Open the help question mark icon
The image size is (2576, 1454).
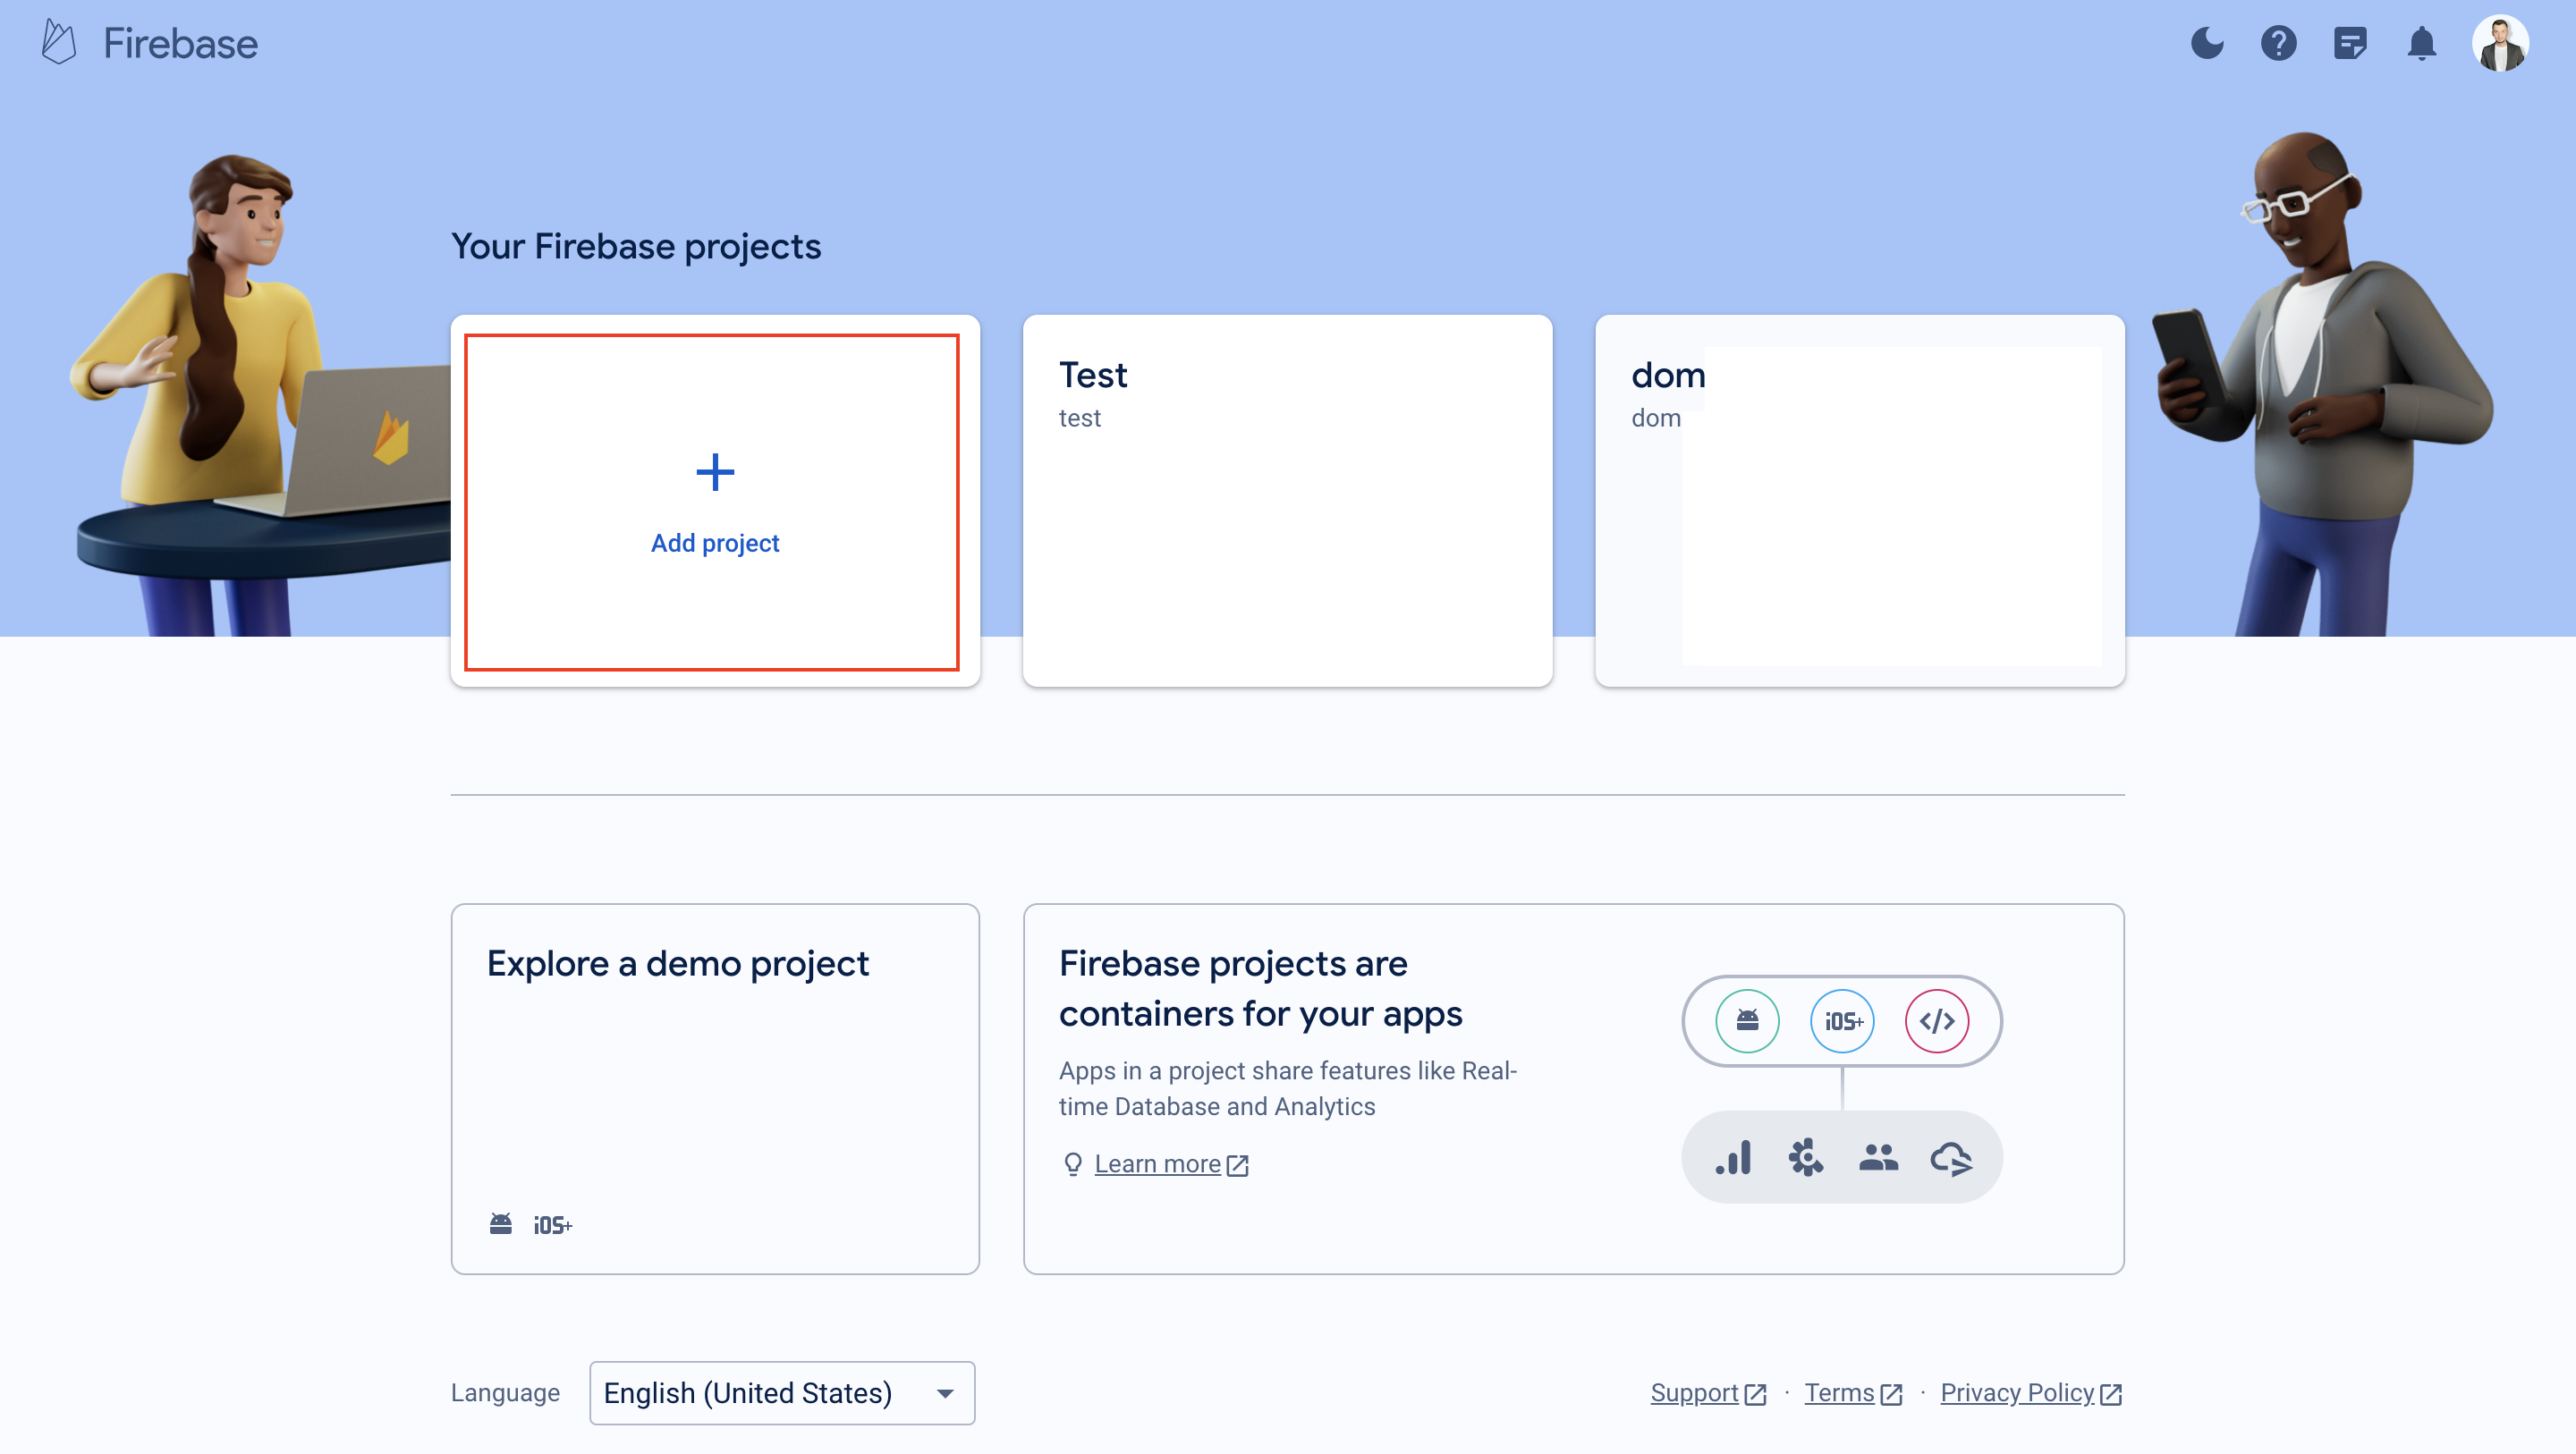pyautogui.click(x=2278, y=43)
